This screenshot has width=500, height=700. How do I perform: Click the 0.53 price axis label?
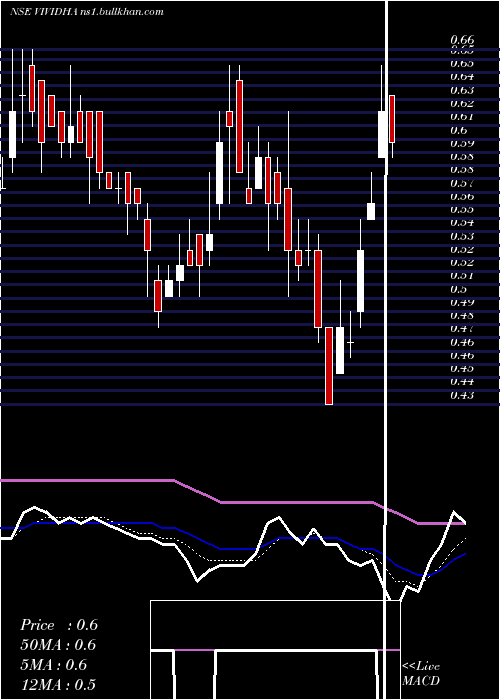(x=462, y=236)
